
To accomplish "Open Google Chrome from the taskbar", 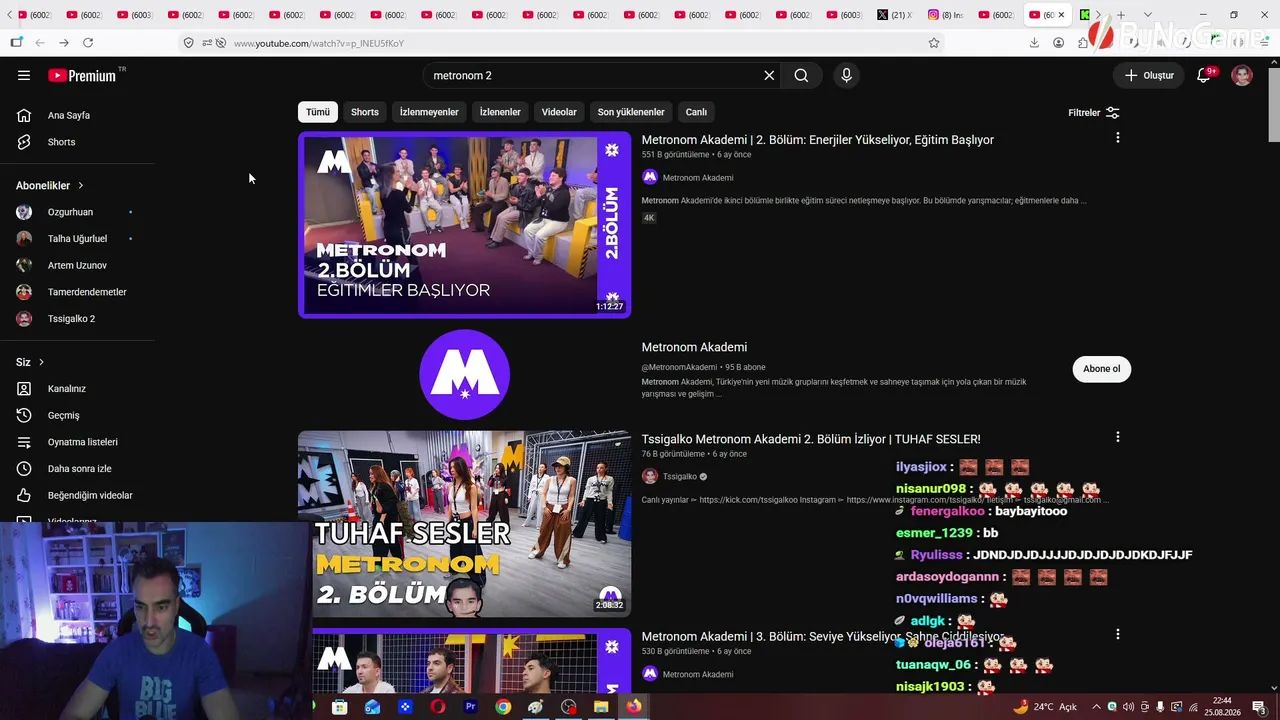I will pos(503,707).
